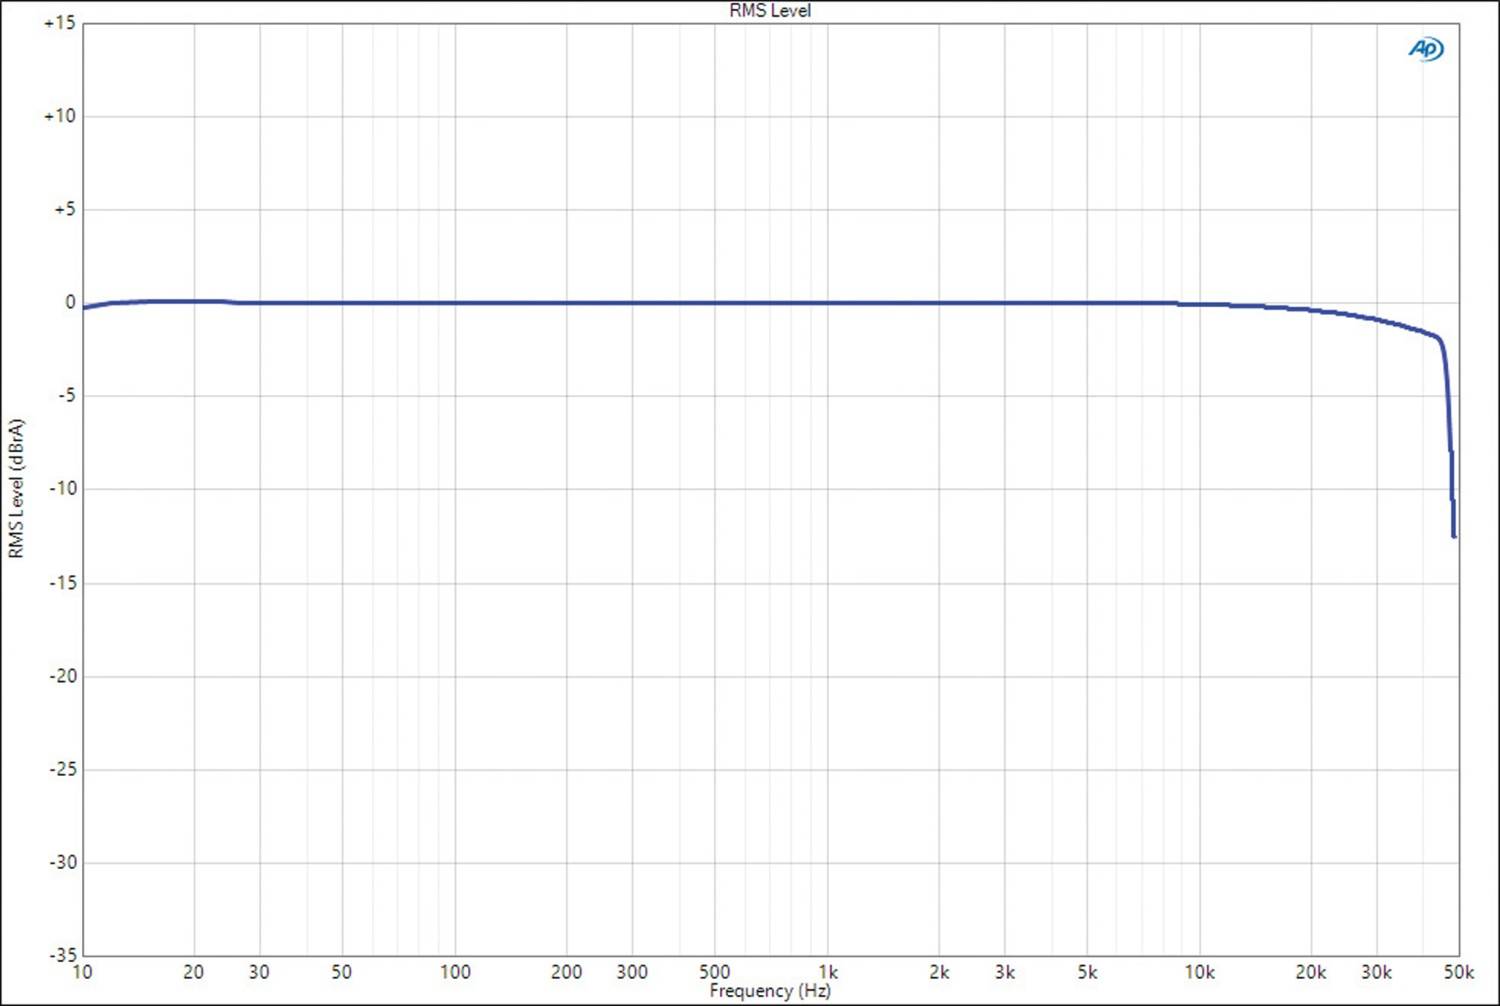
Task: Click the '-35' y-axis label
Action: click(63, 955)
